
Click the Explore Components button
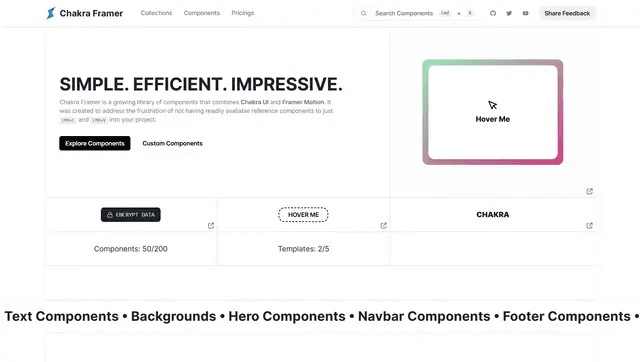[95, 143]
